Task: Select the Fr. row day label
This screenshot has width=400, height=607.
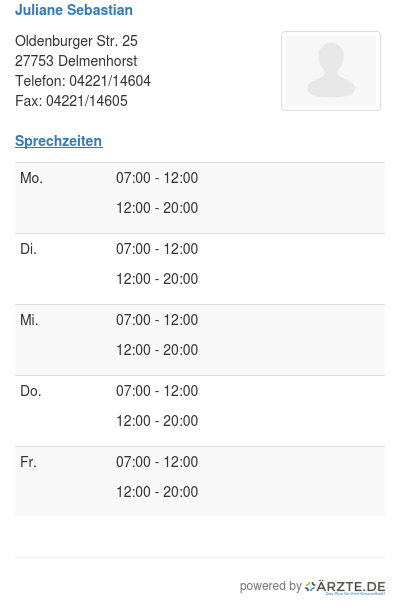Action: [28, 462]
